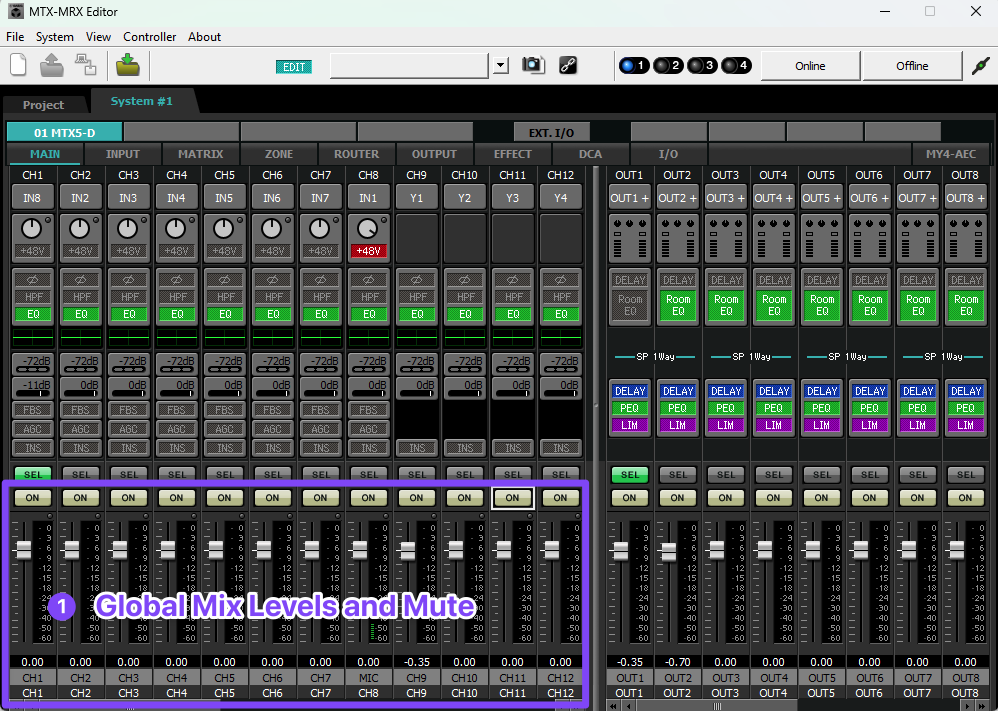Click the Offline button
The height and width of the screenshot is (711, 998).
click(912, 66)
